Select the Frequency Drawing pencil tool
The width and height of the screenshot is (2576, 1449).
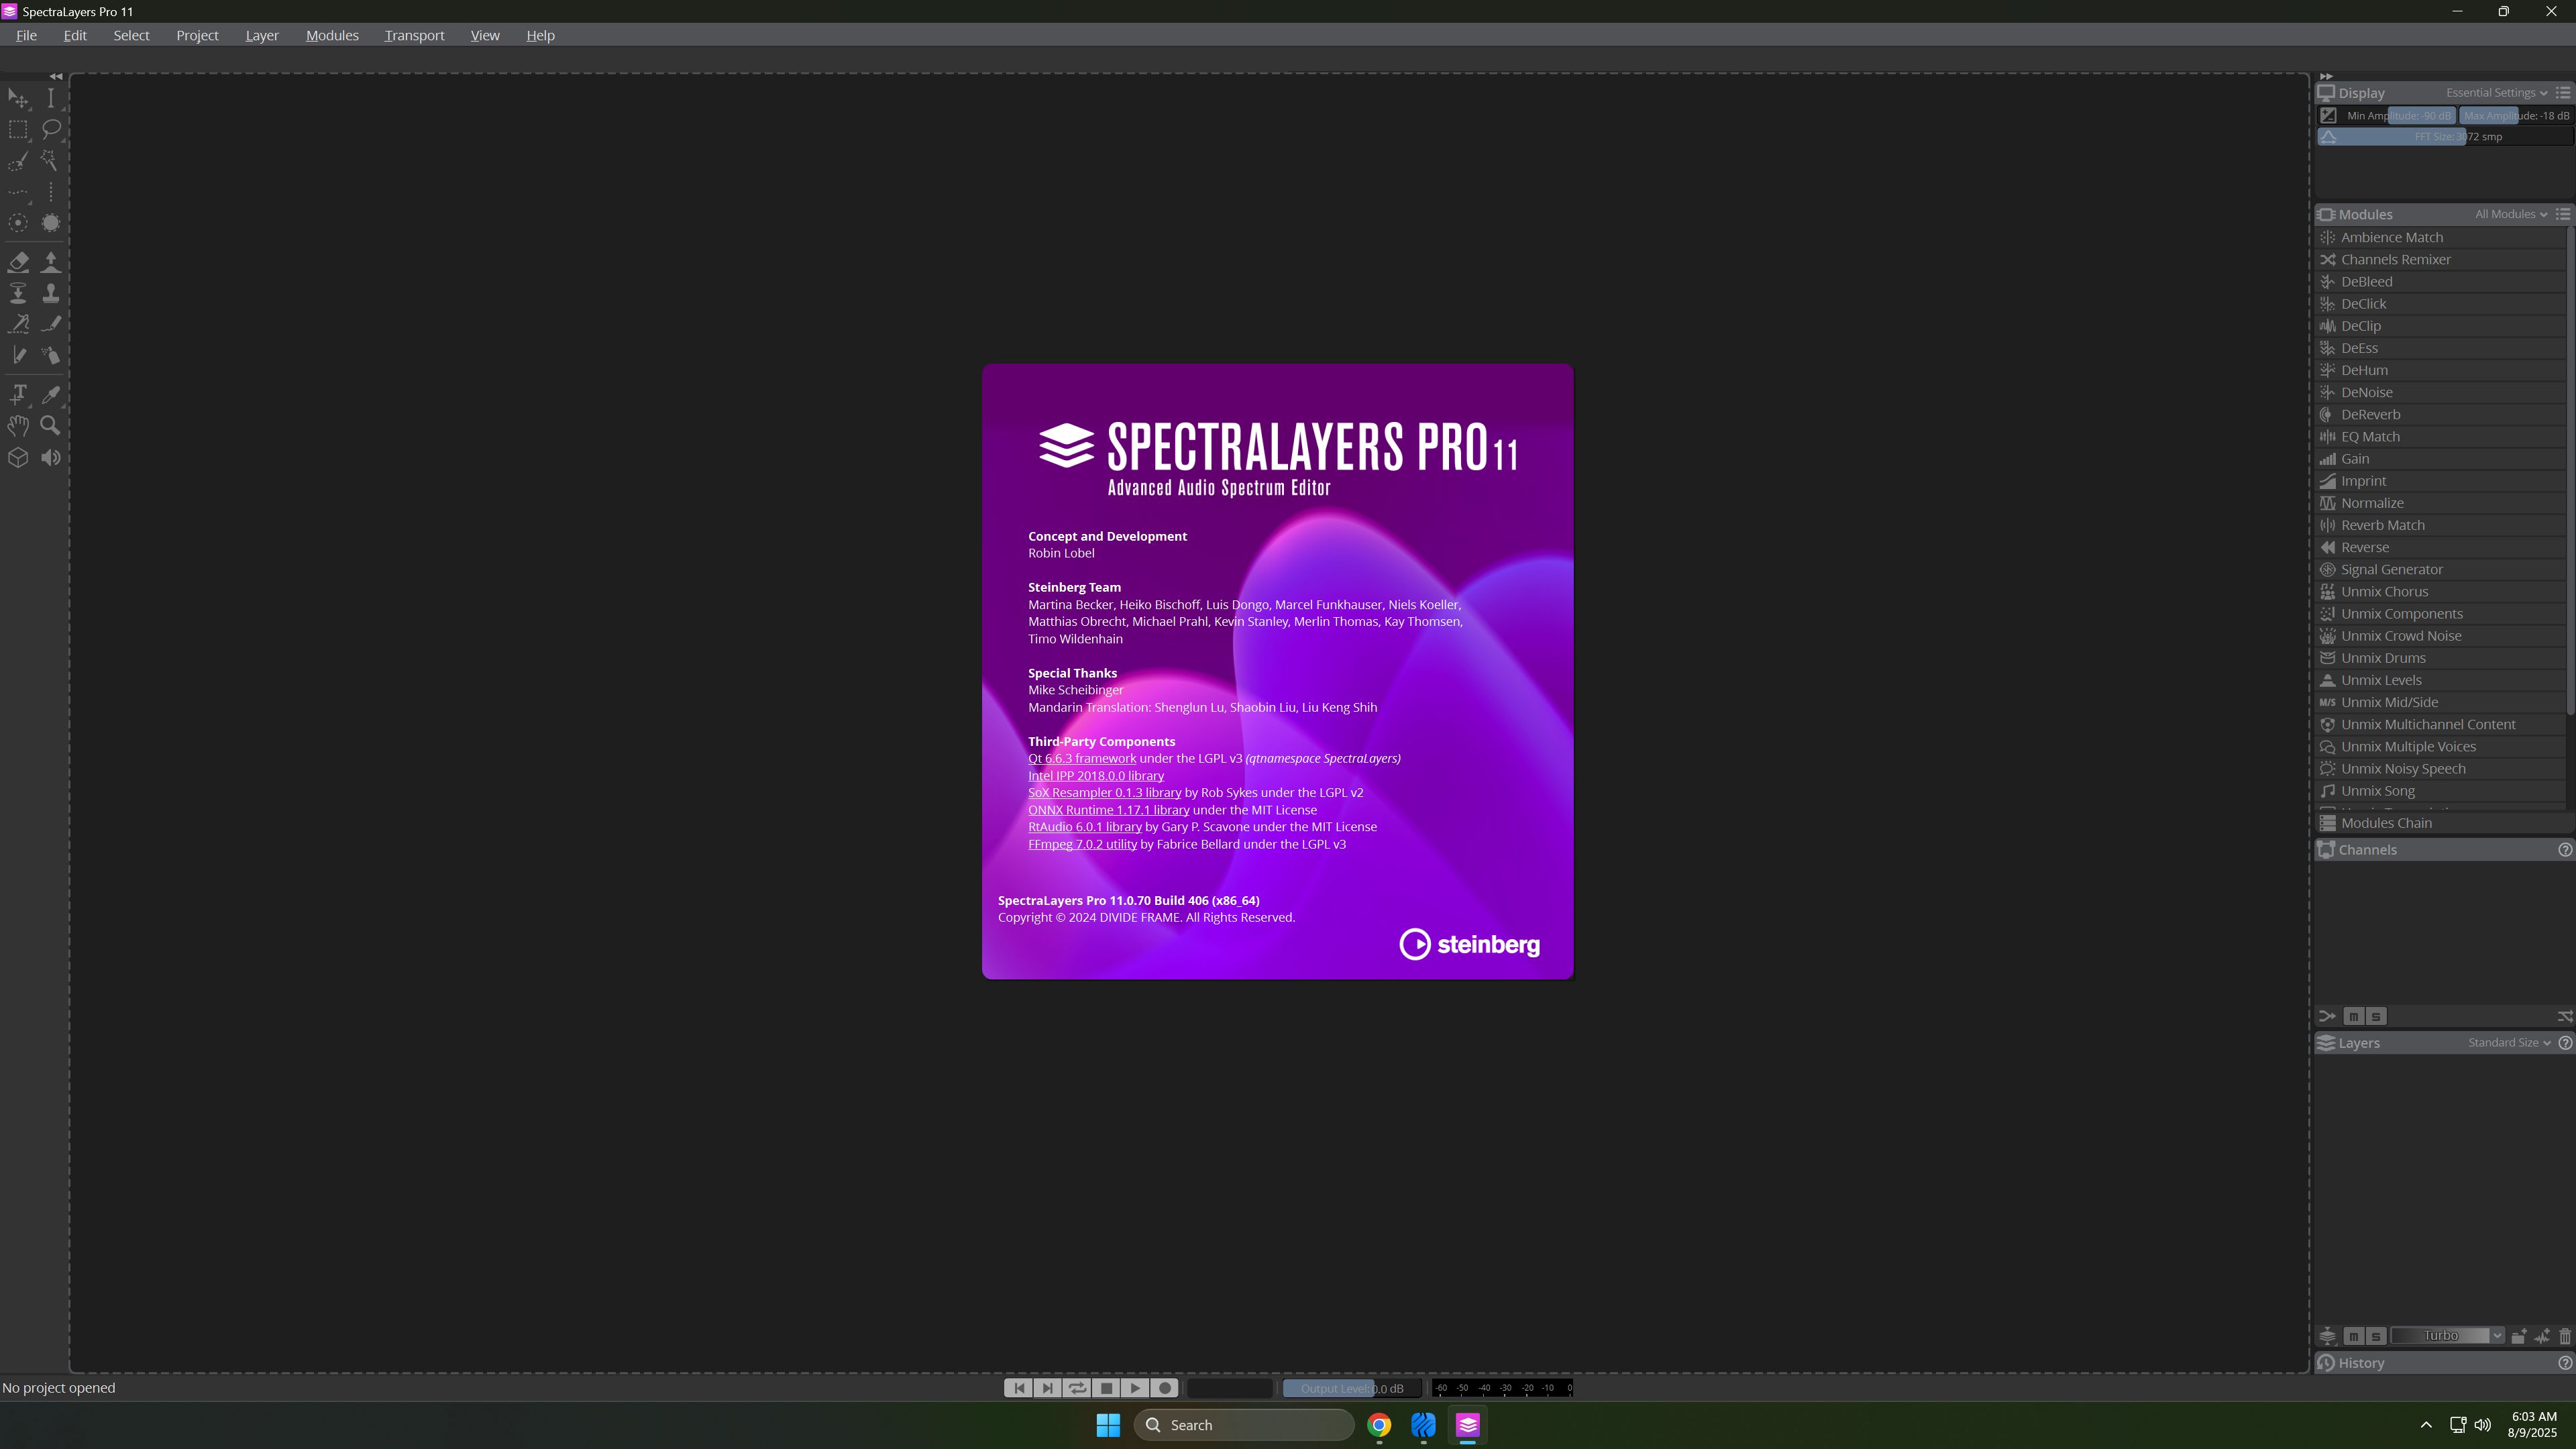point(51,324)
